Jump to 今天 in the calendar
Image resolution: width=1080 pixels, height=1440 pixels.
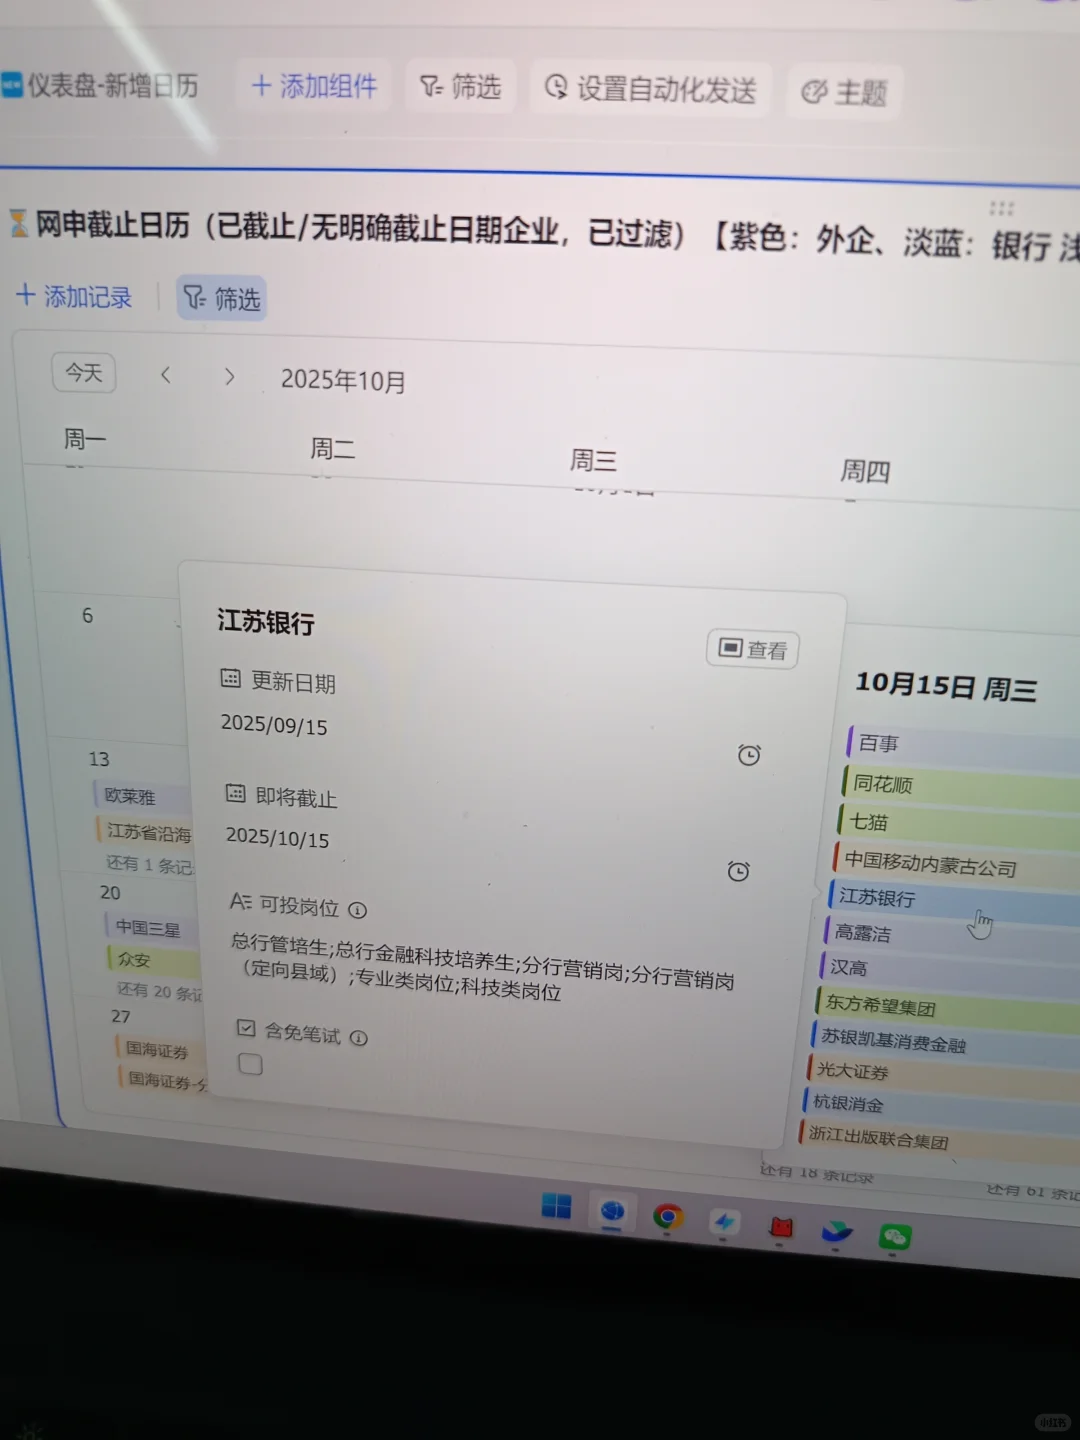pyautogui.click(x=84, y=373)
